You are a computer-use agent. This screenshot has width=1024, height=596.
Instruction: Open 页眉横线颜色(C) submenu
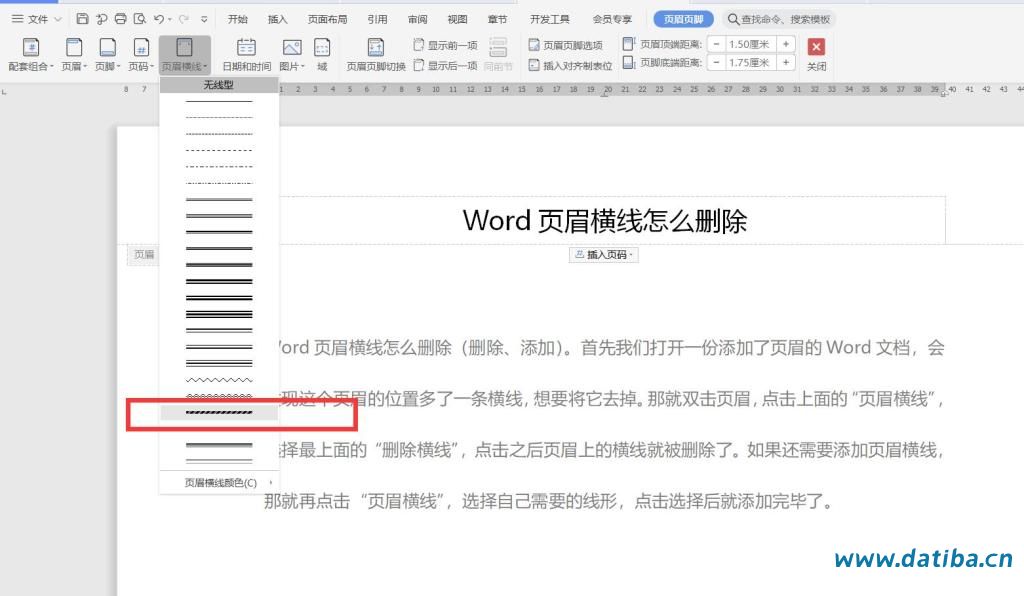pyautogui.click(x=219, y=482)
